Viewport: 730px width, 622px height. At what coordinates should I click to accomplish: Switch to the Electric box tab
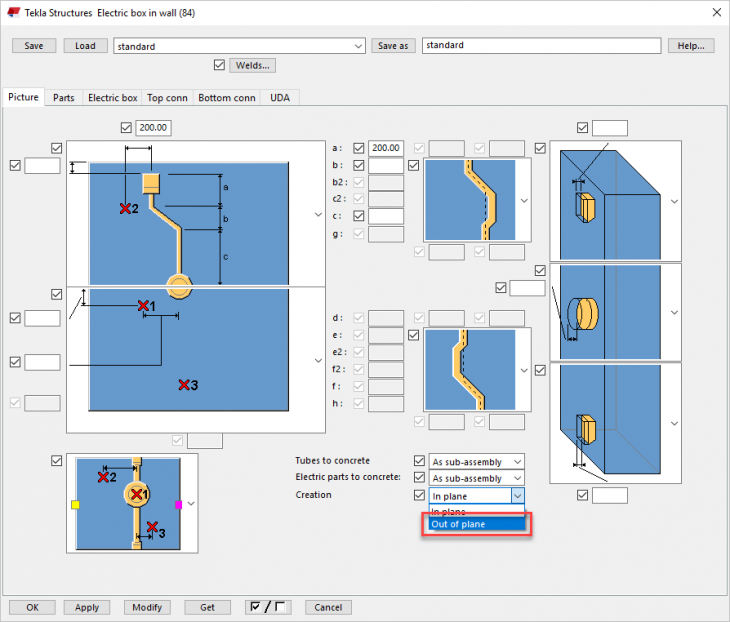point(112,98)
